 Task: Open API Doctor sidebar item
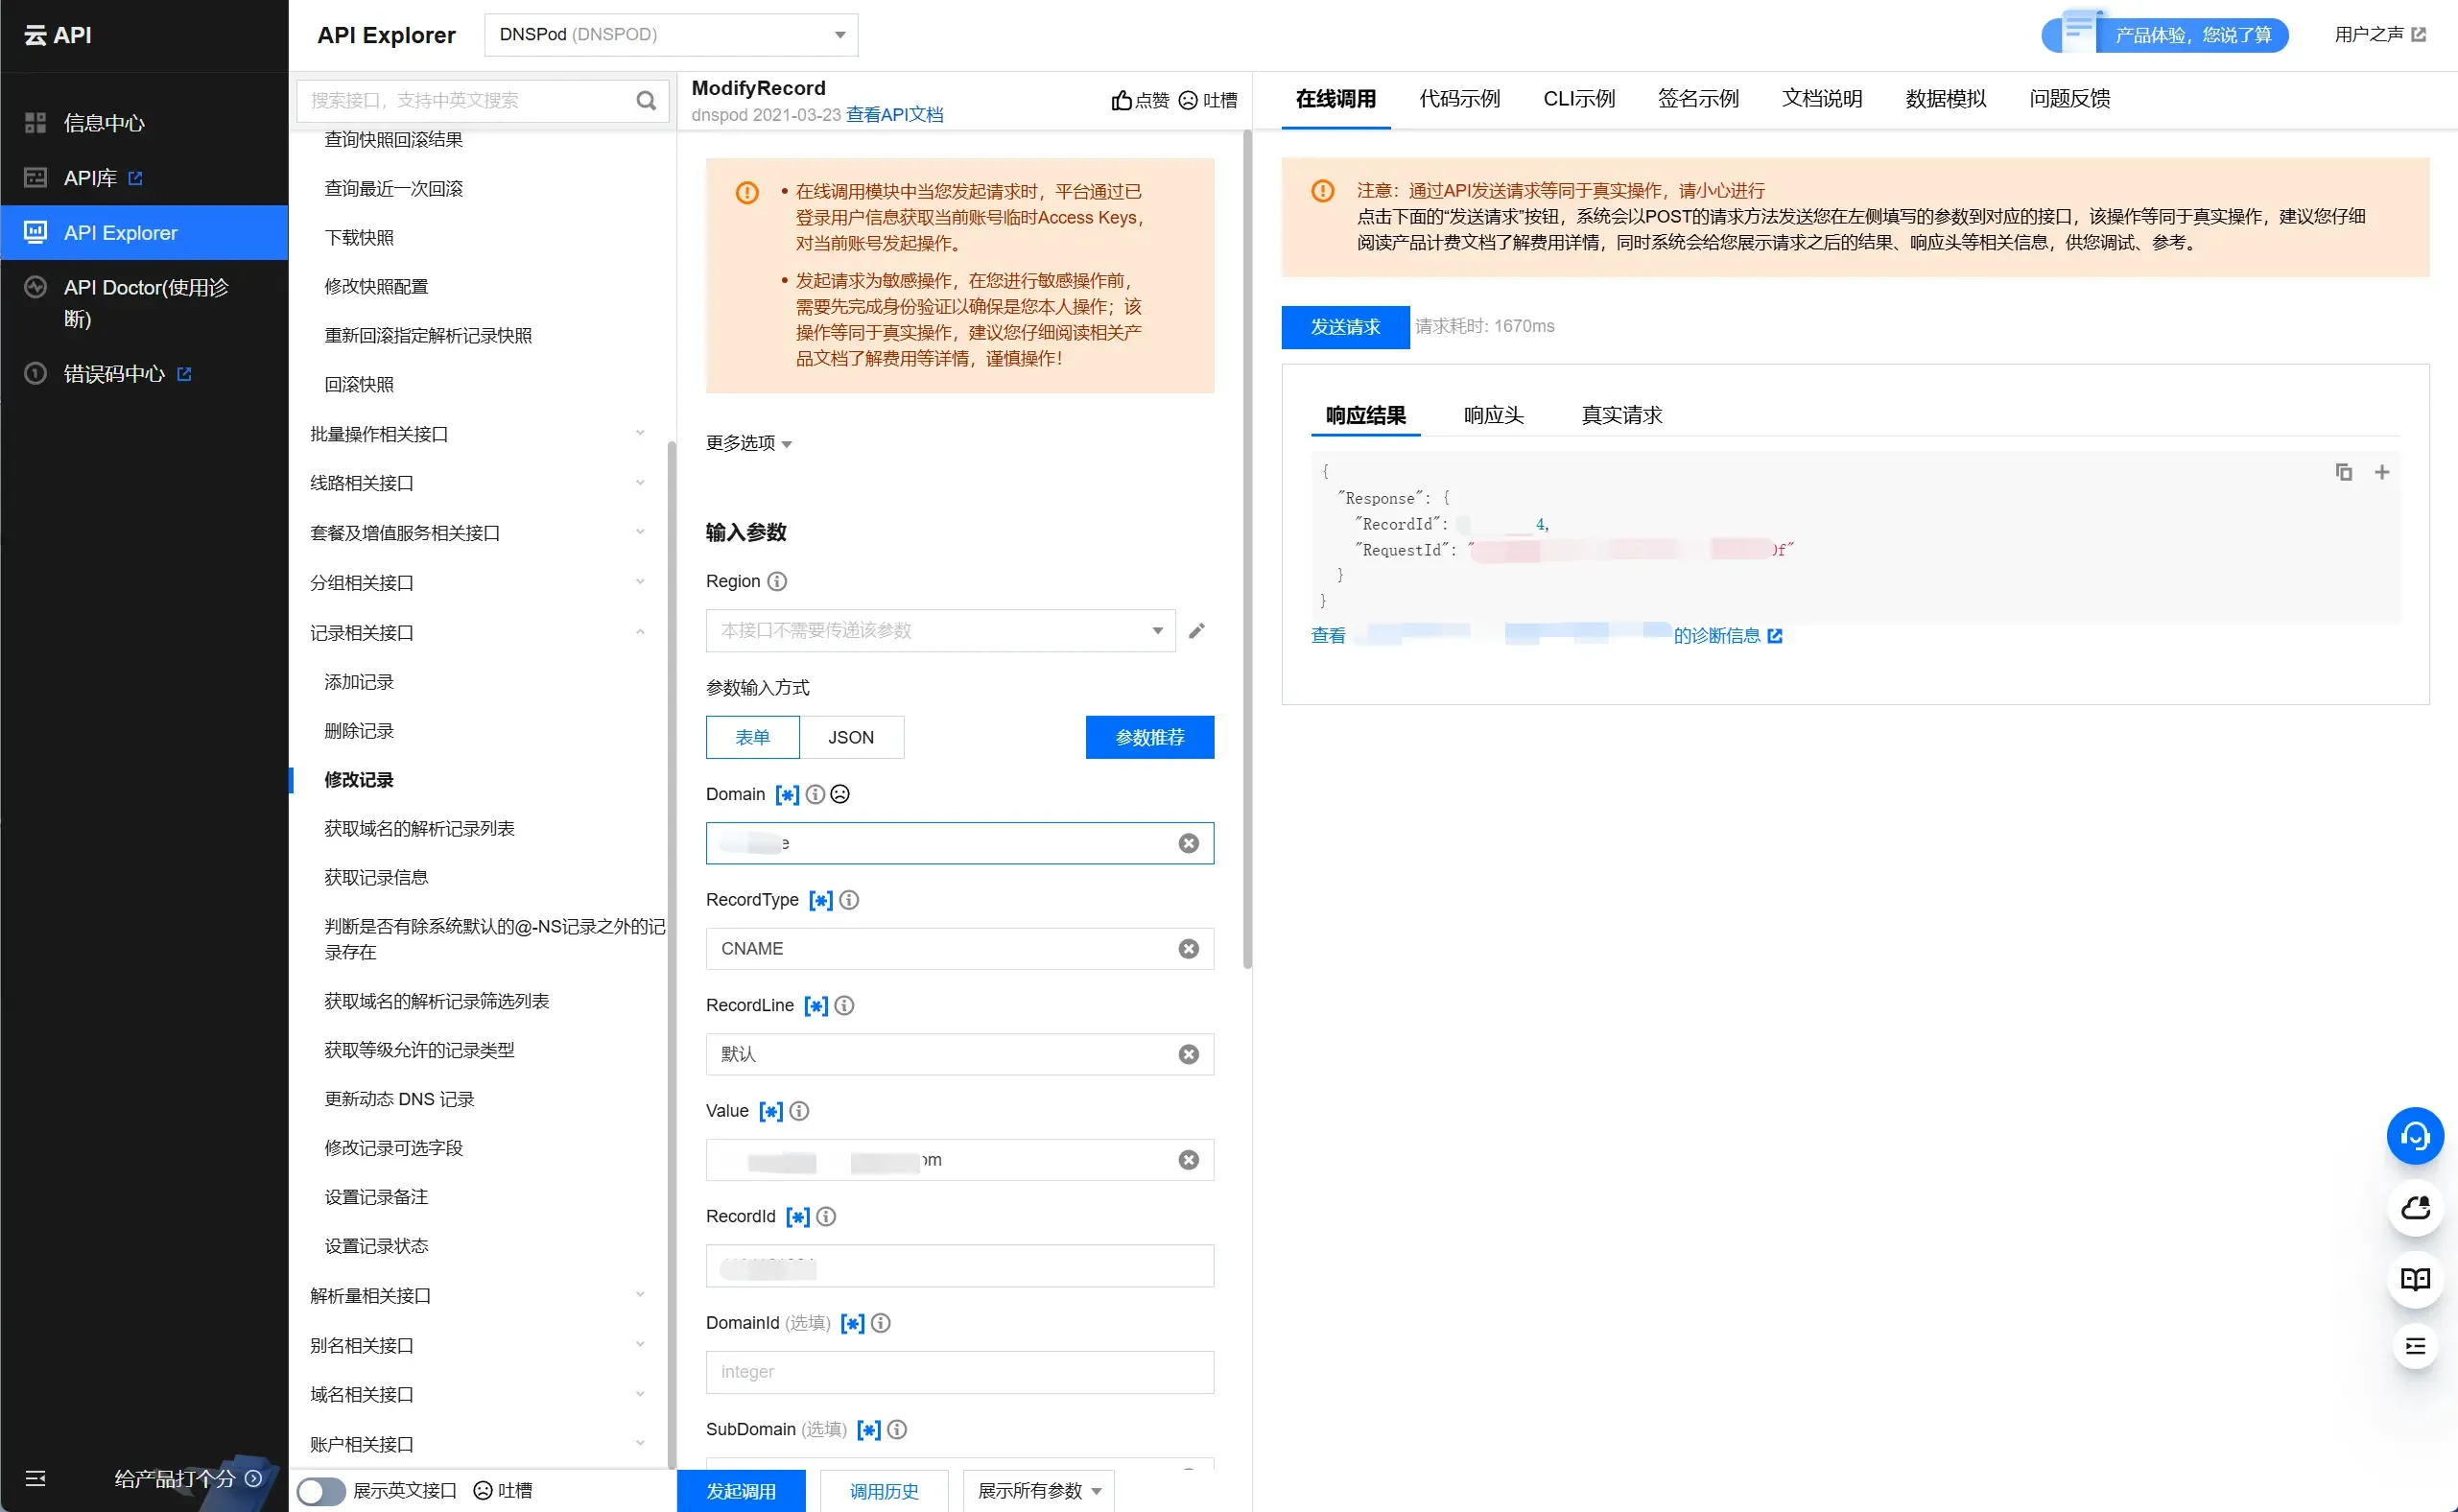pos(144,303)
